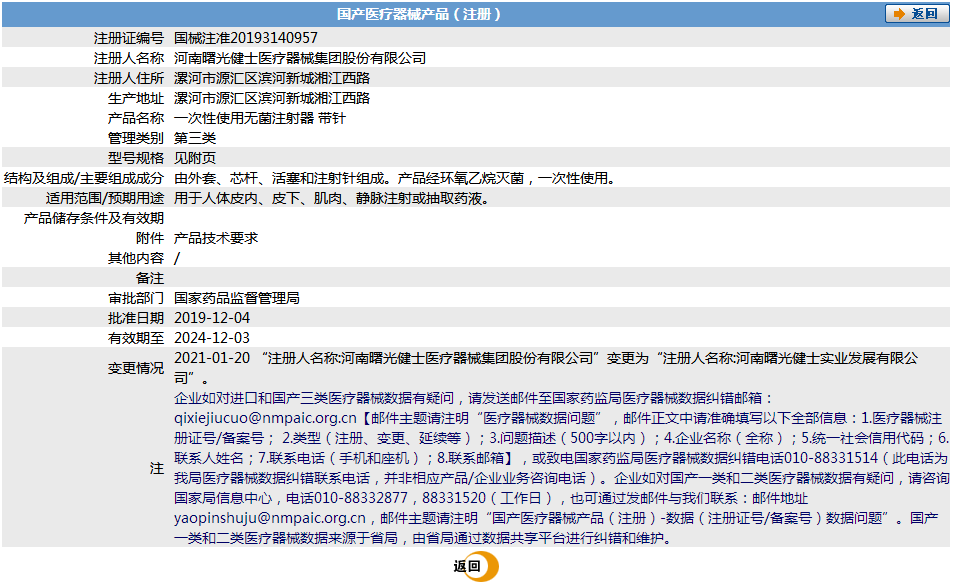Click the 注册证编号 label

point(129,38)
